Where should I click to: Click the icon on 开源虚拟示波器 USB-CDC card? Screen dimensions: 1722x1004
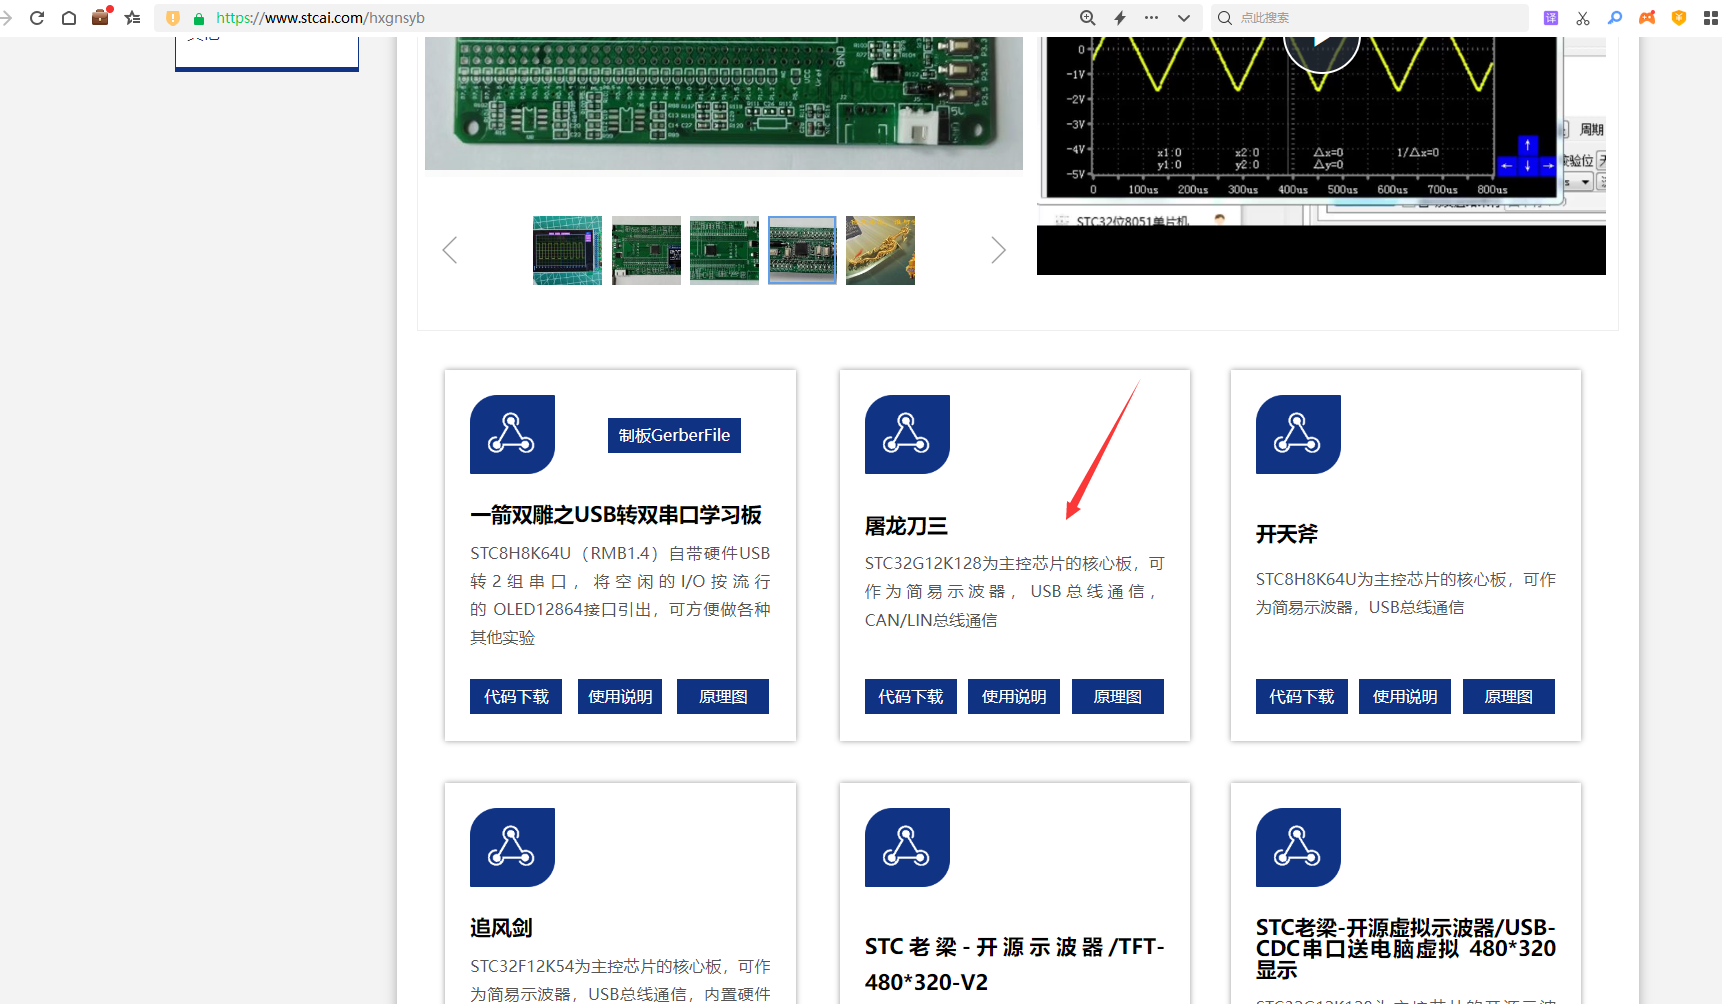pos(1298,847)
